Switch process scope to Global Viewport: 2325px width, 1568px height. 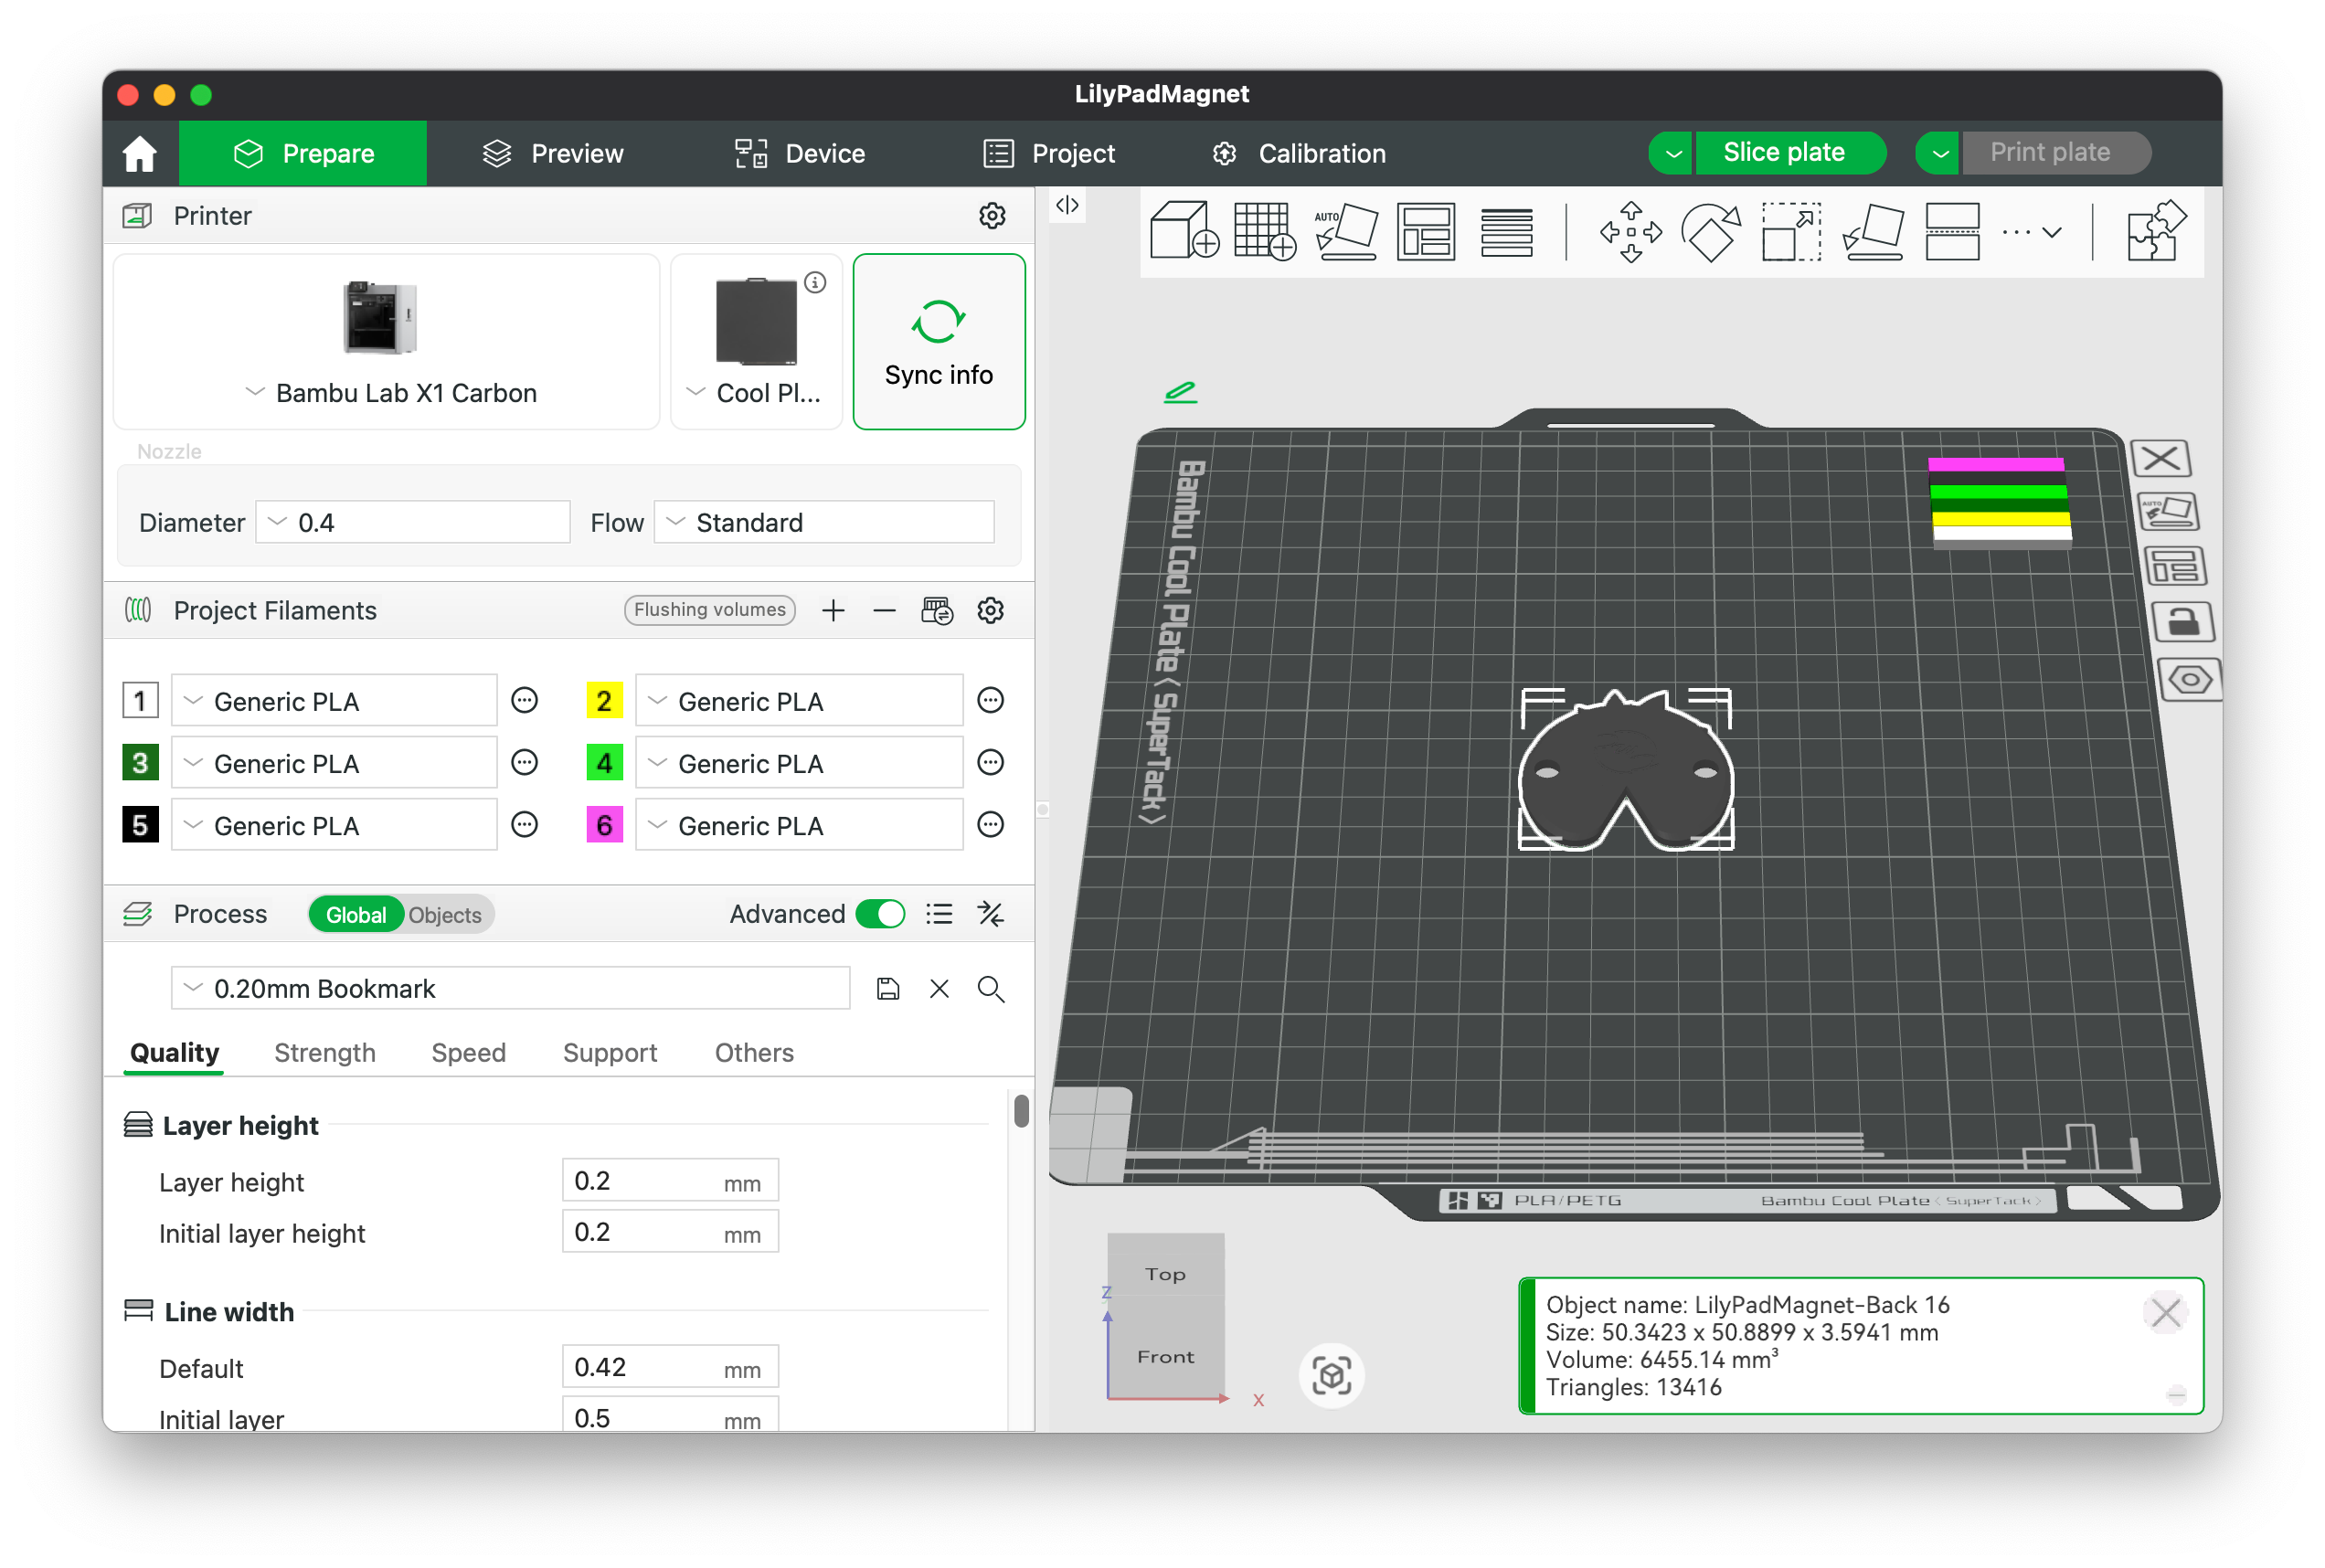[x=355, y=914]
